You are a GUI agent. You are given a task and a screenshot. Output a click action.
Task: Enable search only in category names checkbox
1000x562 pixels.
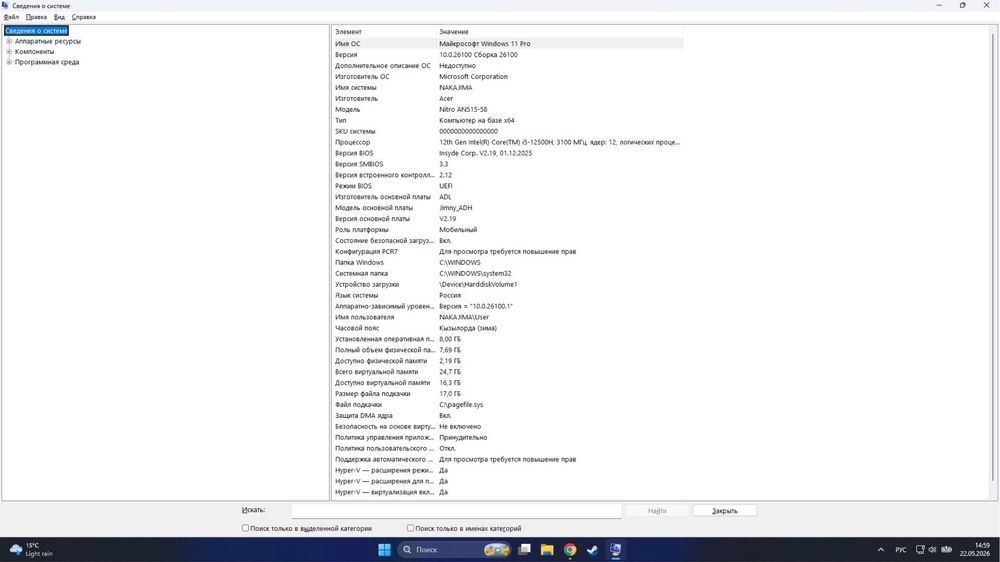[x=410, y=528]
